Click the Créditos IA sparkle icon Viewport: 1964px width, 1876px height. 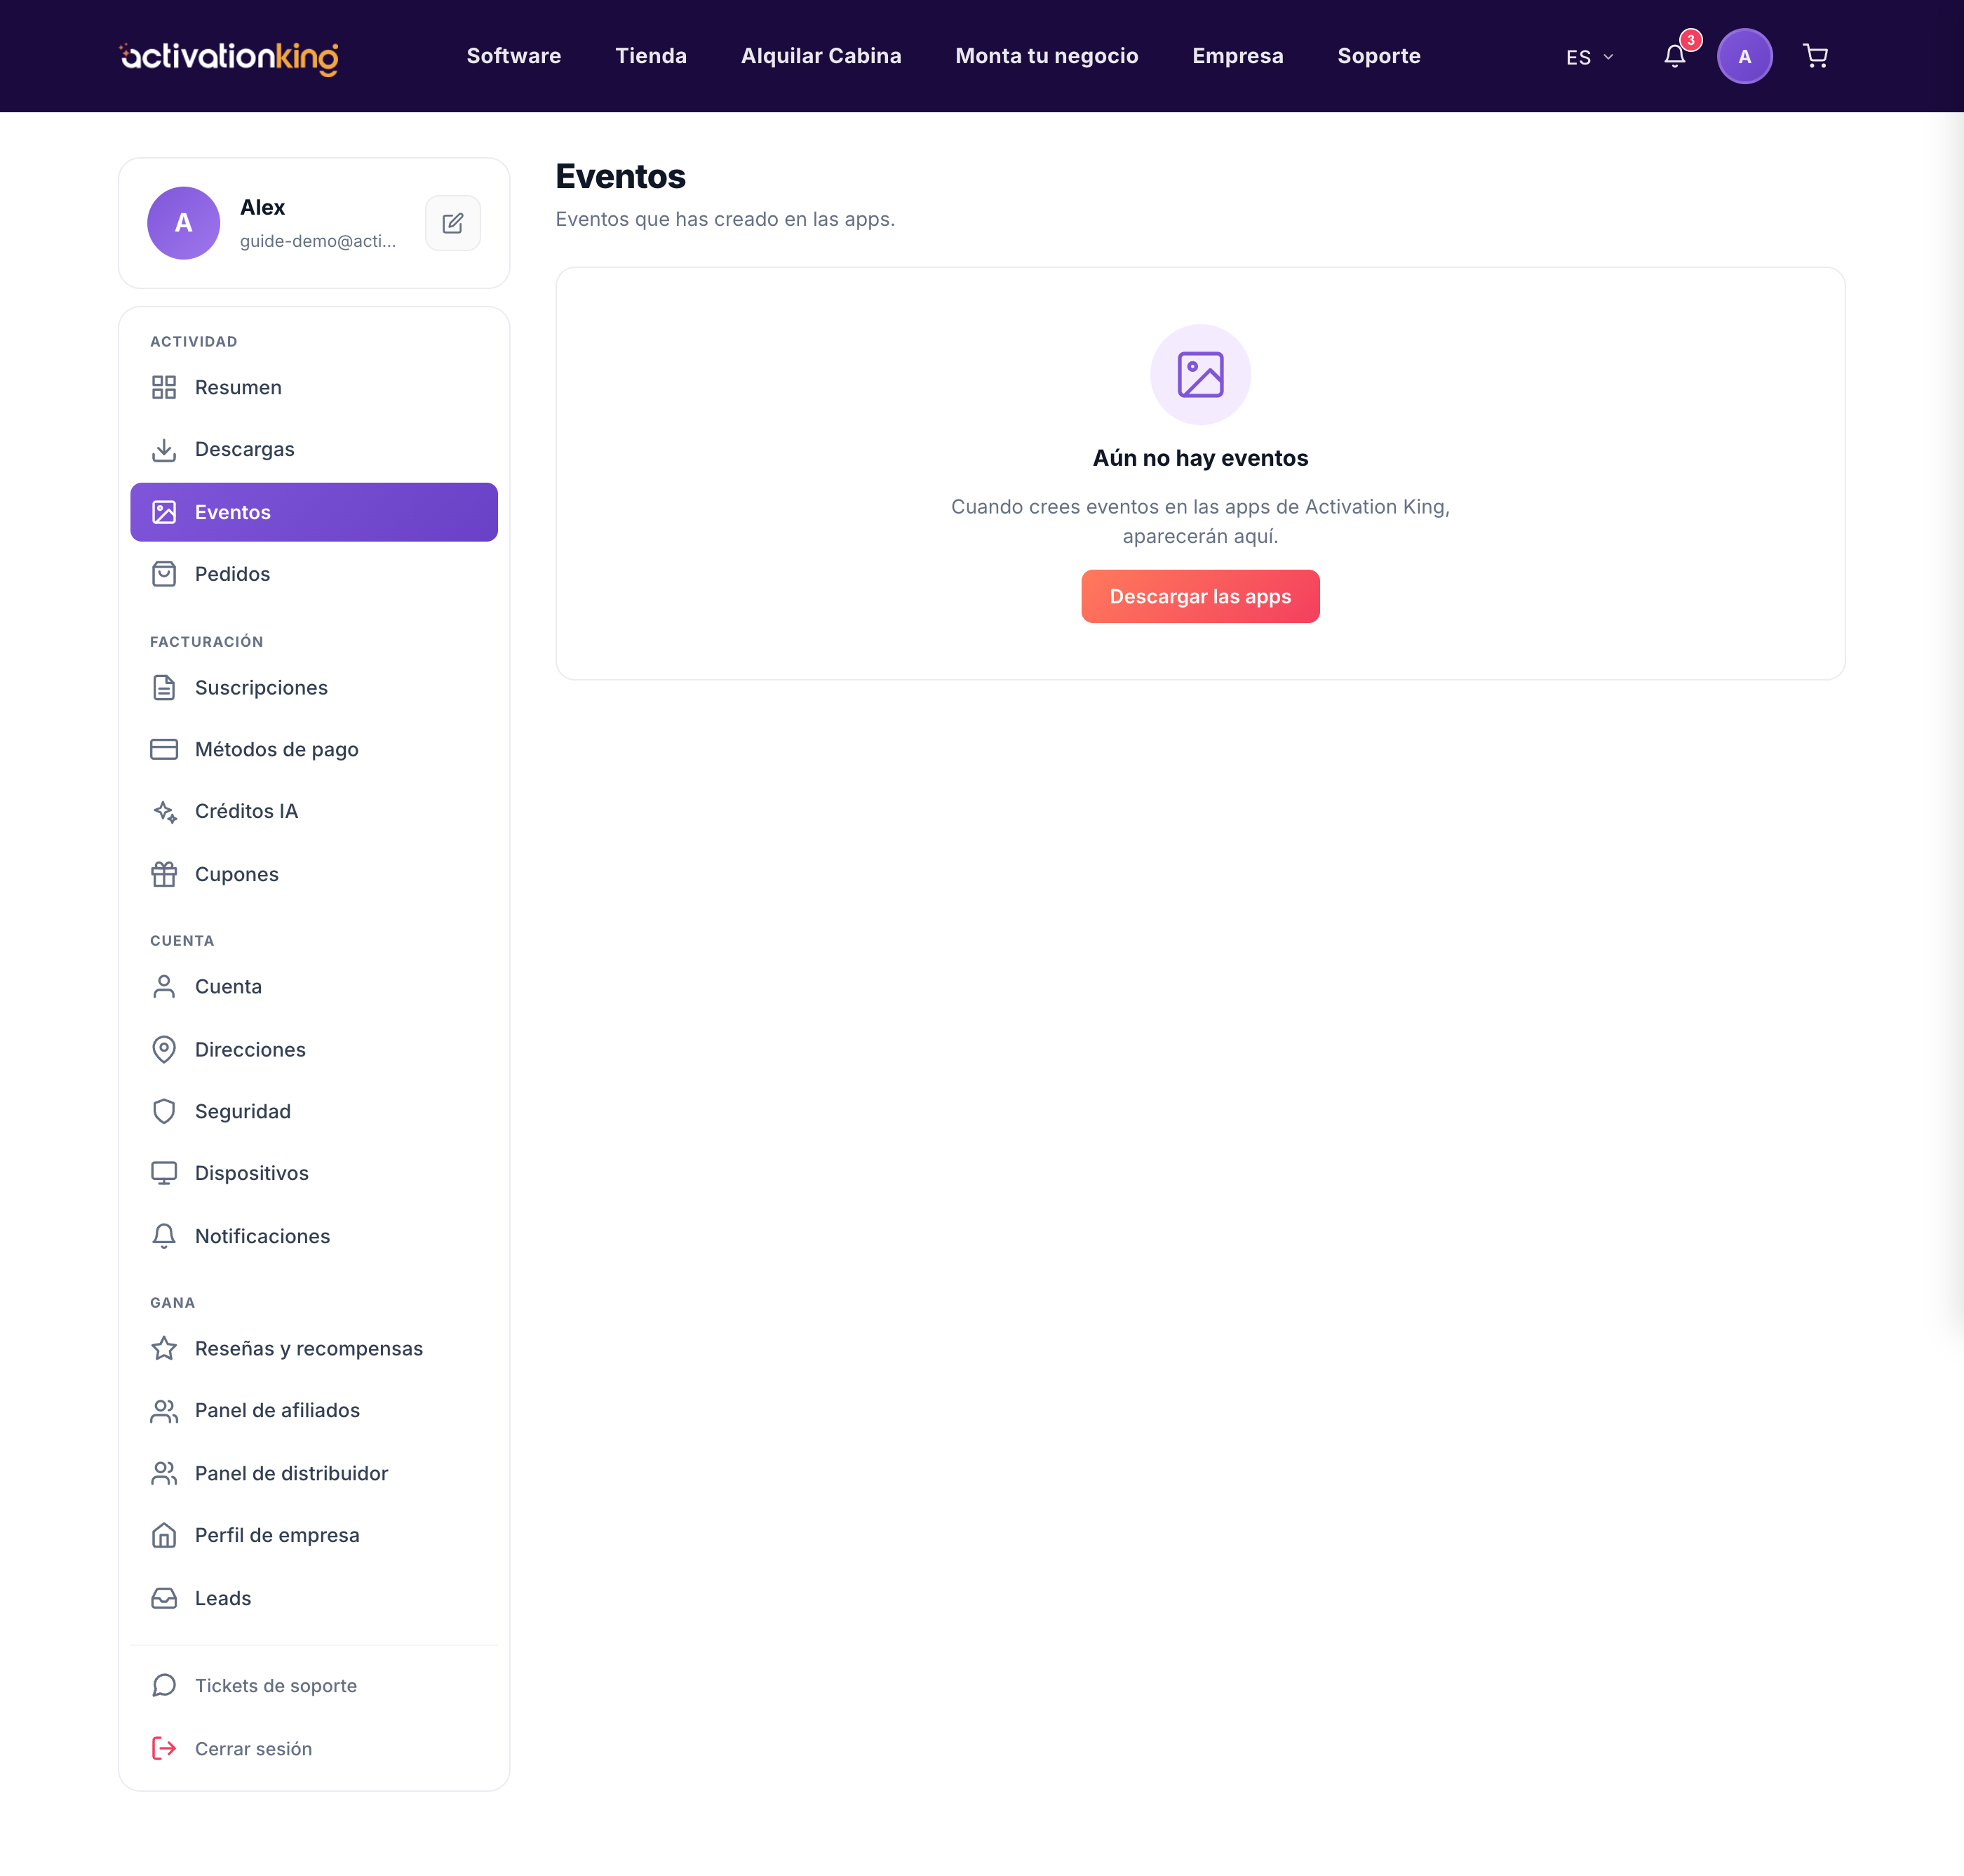tap(164, 811)
